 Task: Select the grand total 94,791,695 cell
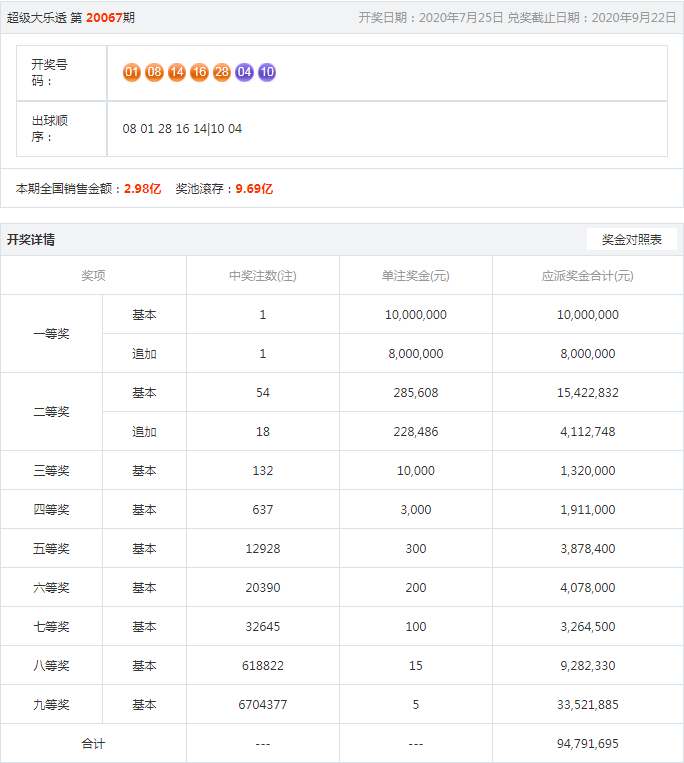point(587,744)
